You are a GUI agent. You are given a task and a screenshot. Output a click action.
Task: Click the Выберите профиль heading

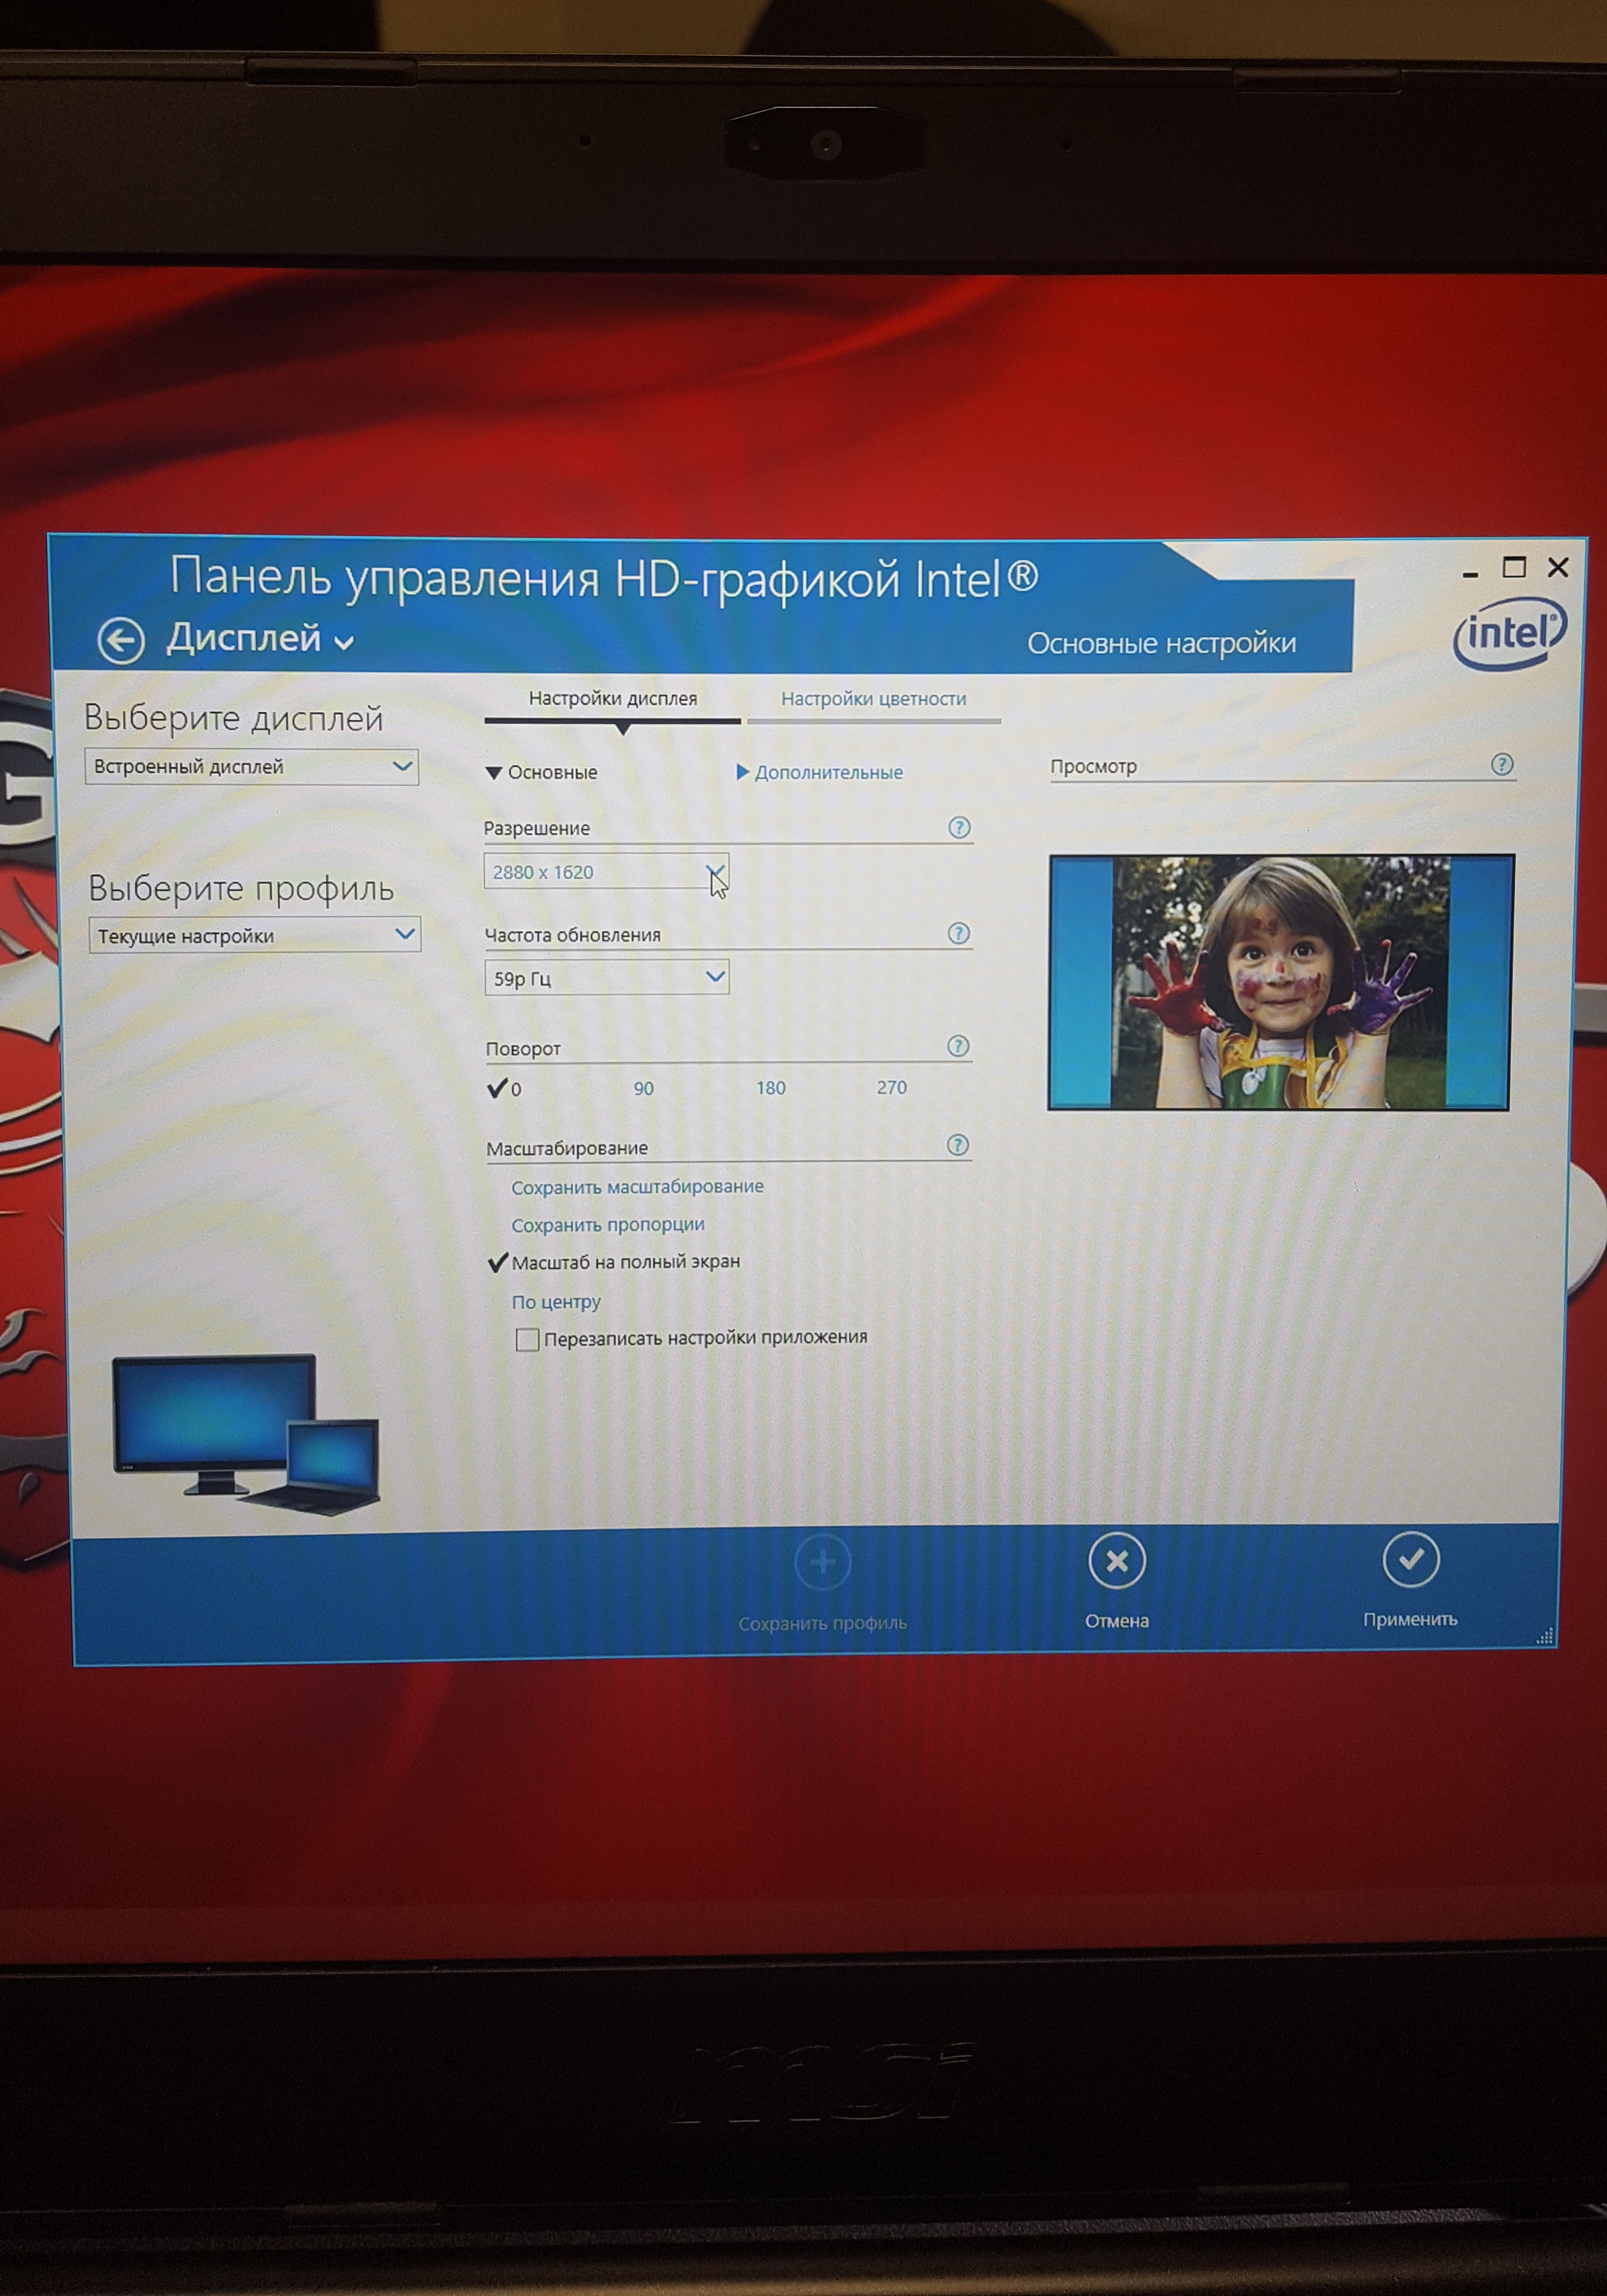click(x=241, y=888)
